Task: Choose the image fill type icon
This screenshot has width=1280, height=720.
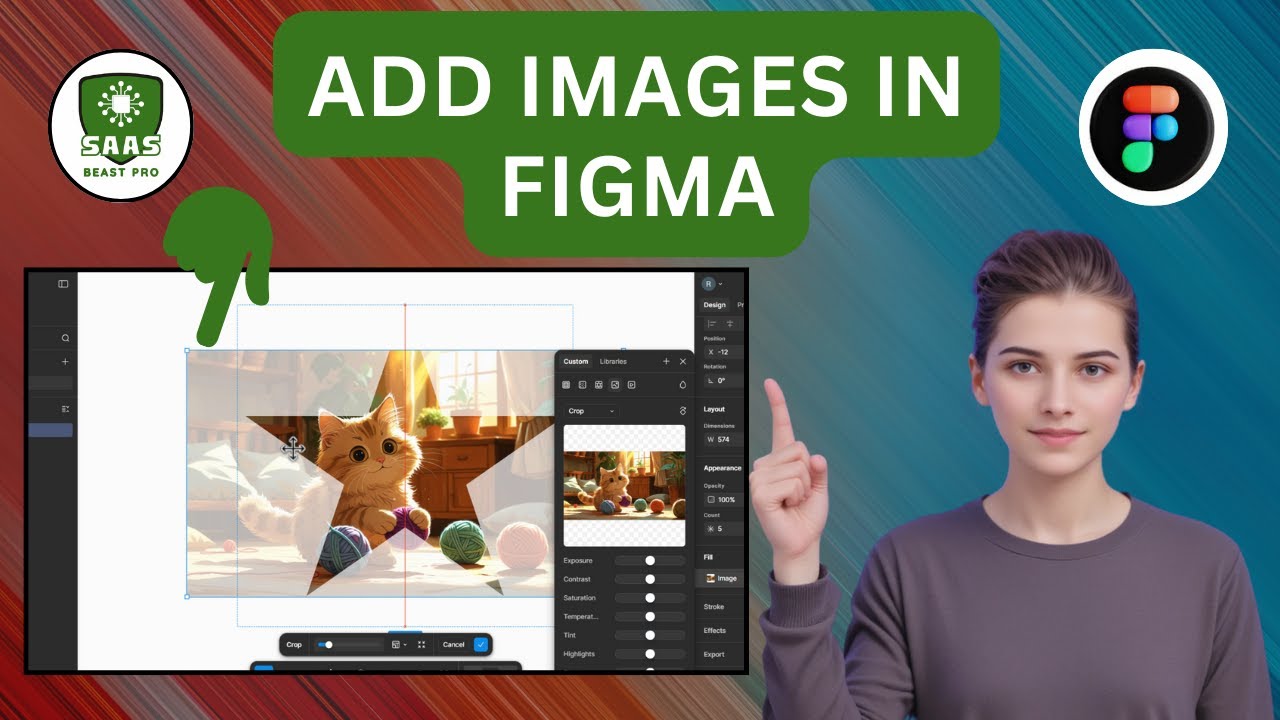Action: (615, 384)
